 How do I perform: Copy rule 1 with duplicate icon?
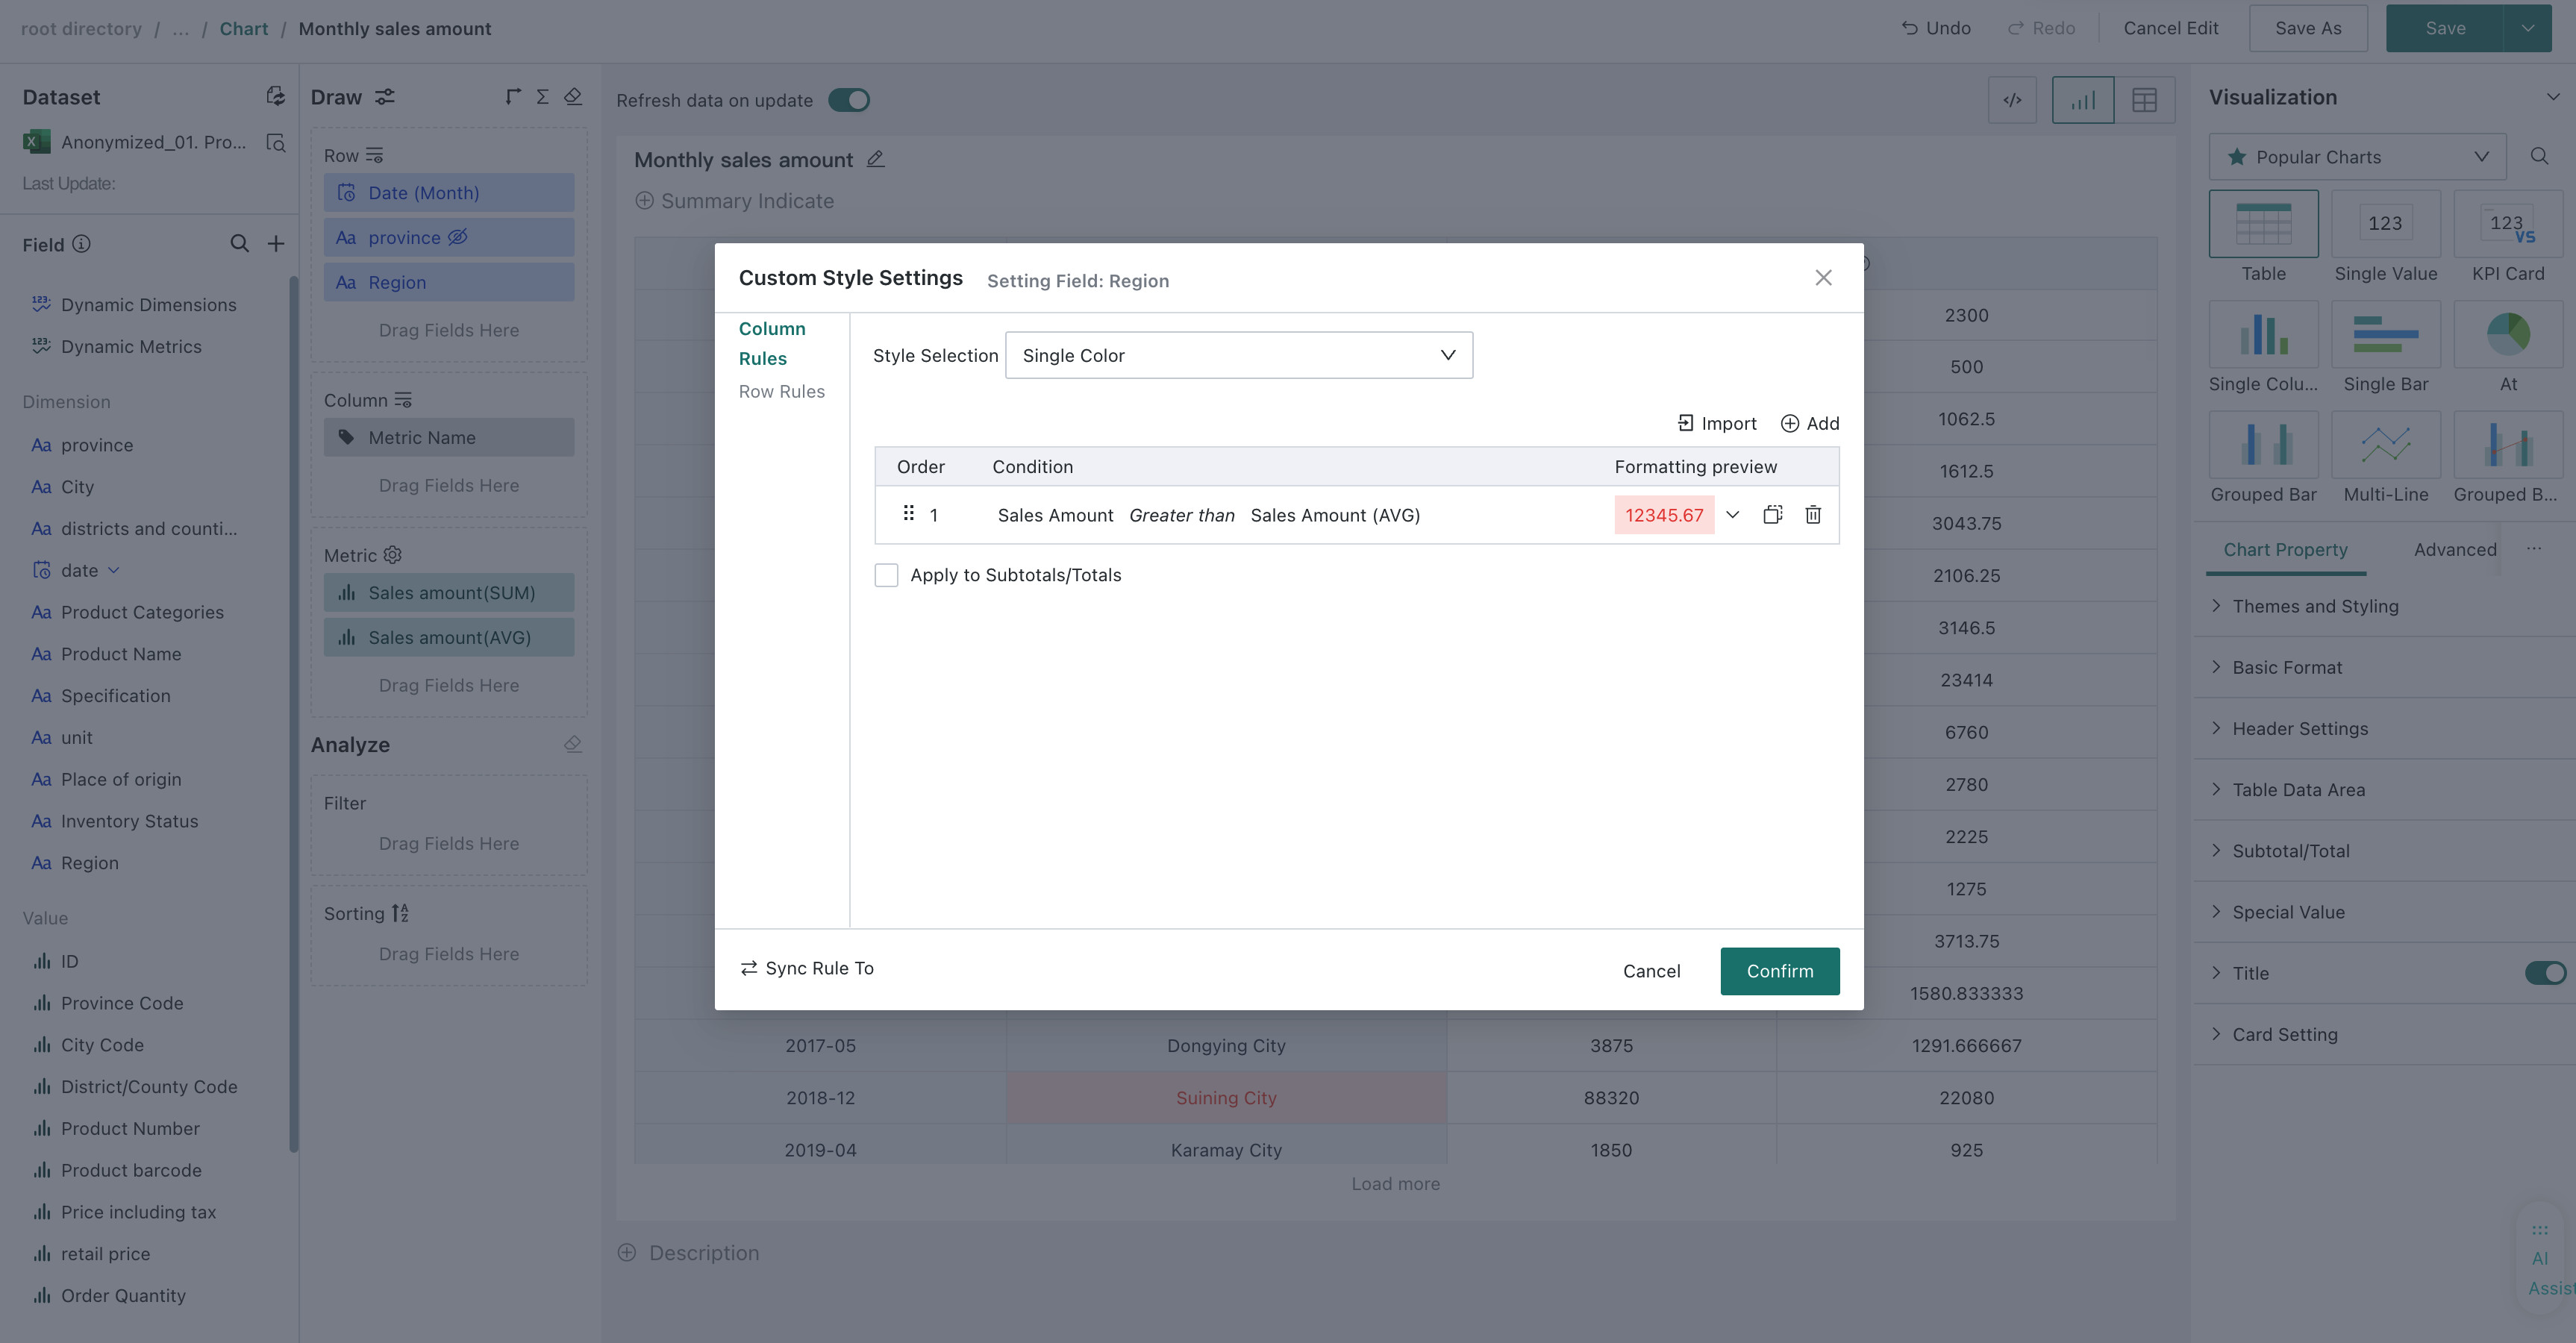[1772, 514]
